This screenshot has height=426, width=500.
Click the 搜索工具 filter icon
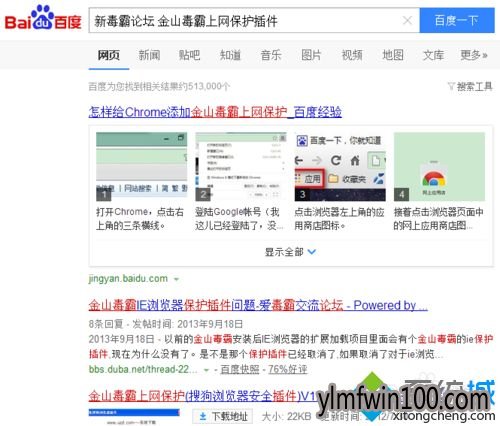coord(451,87)
